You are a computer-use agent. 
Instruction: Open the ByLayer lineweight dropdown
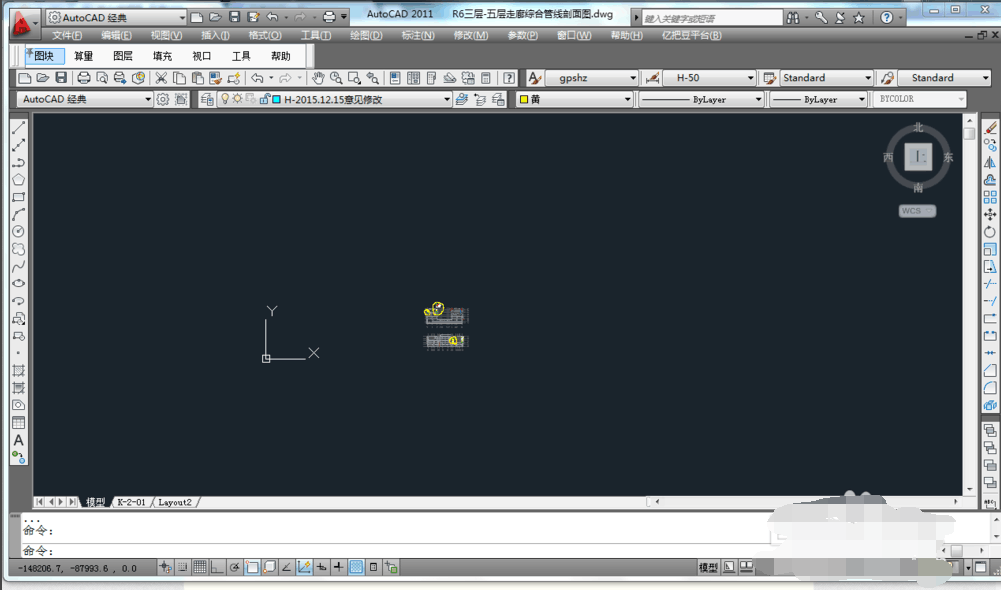point(818,99)
